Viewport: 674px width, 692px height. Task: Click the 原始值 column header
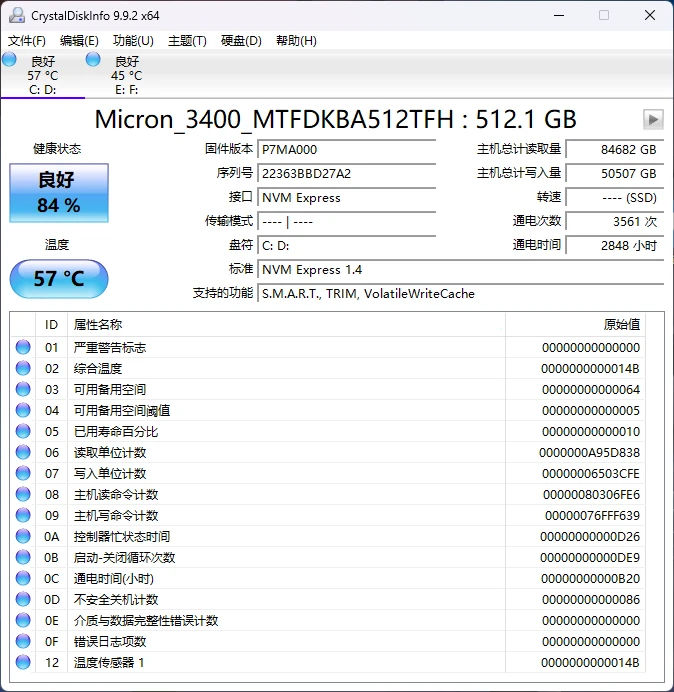575,325
